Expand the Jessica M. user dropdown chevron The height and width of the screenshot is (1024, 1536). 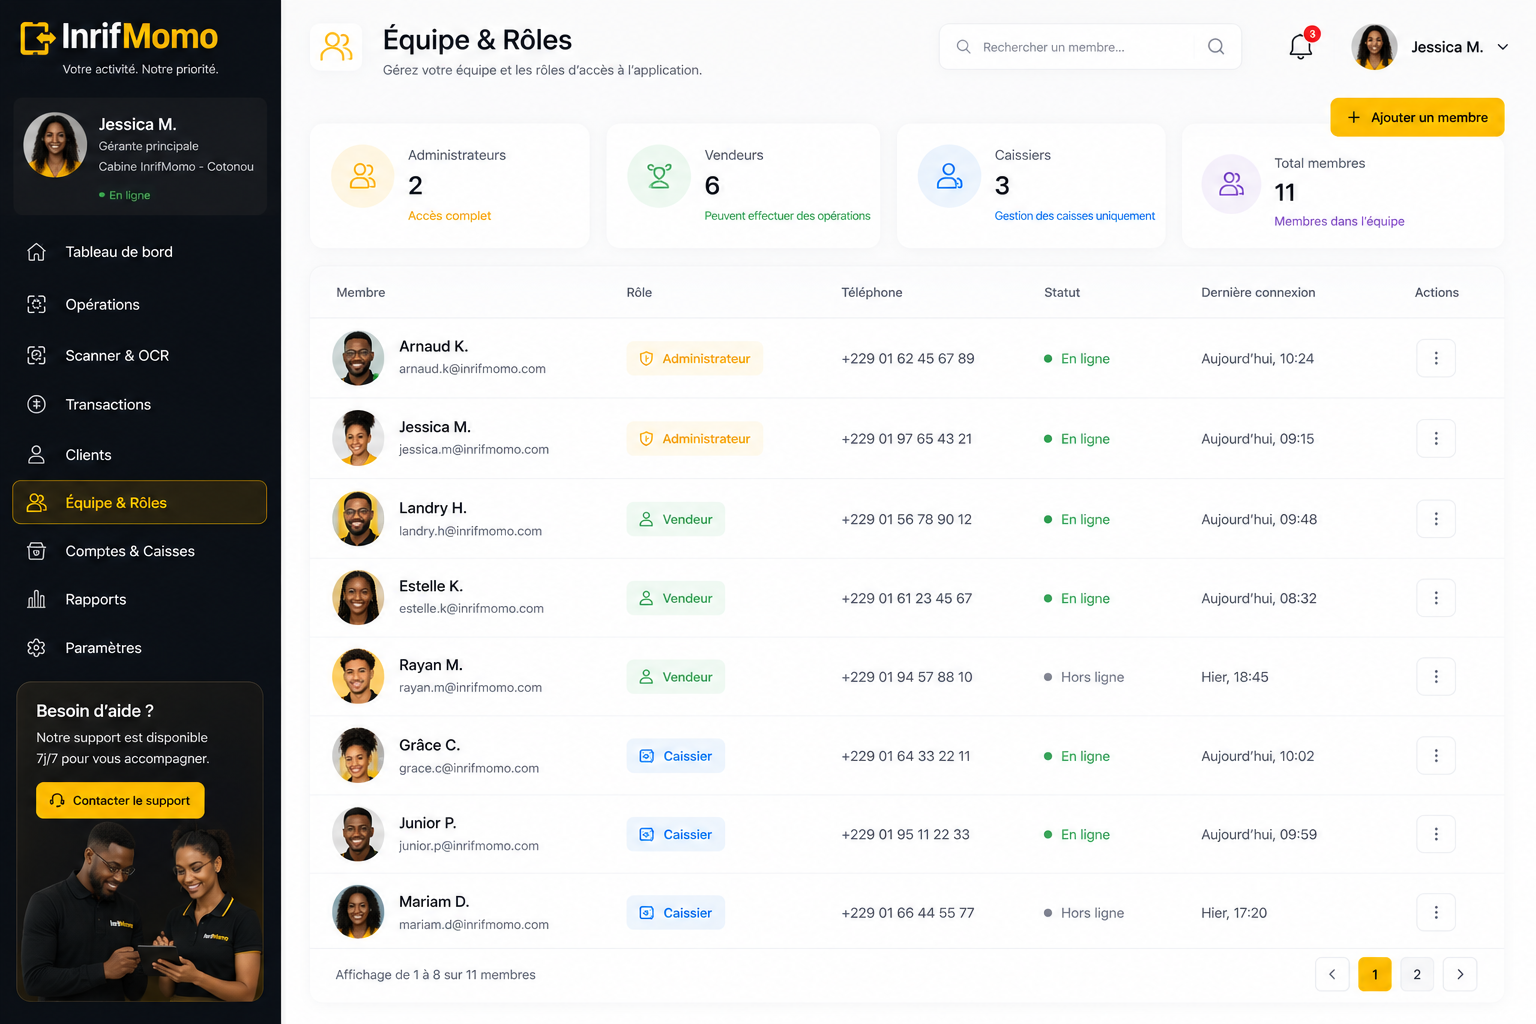pyautogui.click(x=1502, y=47)
